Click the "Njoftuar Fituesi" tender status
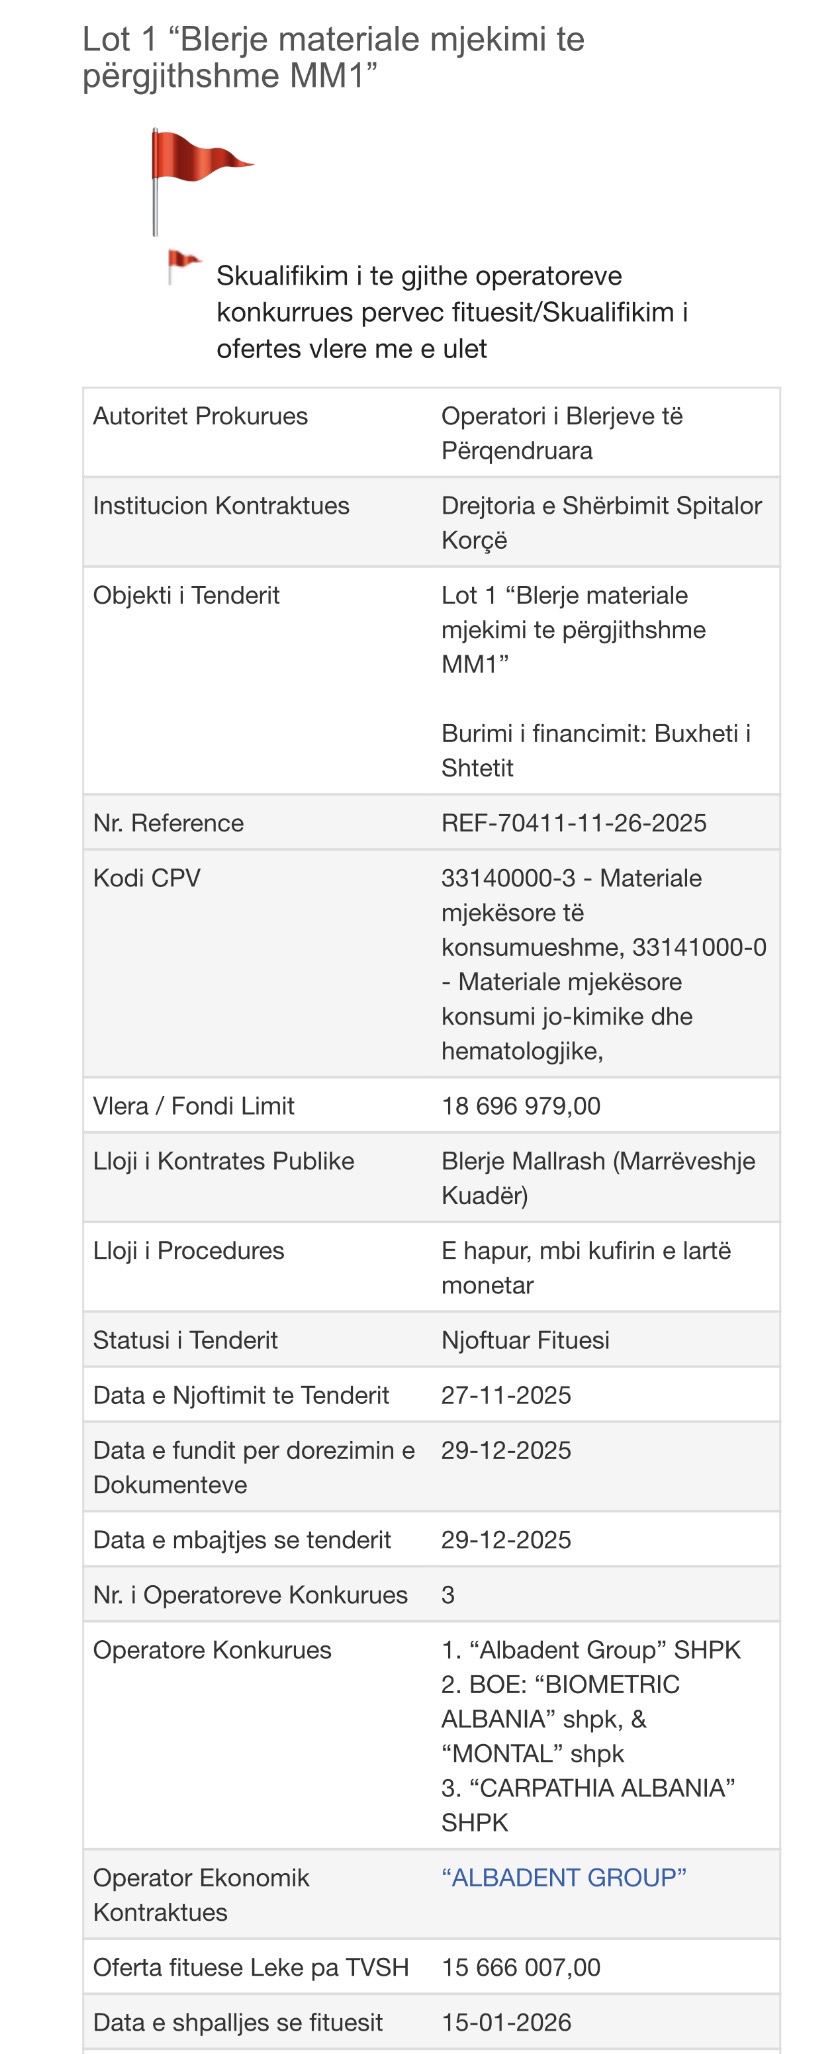The image size is (829, 2054). tap(525, 1340)
